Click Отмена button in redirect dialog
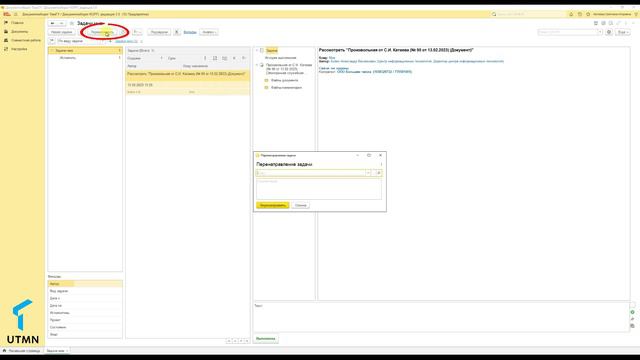This screenshot has width=640, height=360. click(300, 205)
